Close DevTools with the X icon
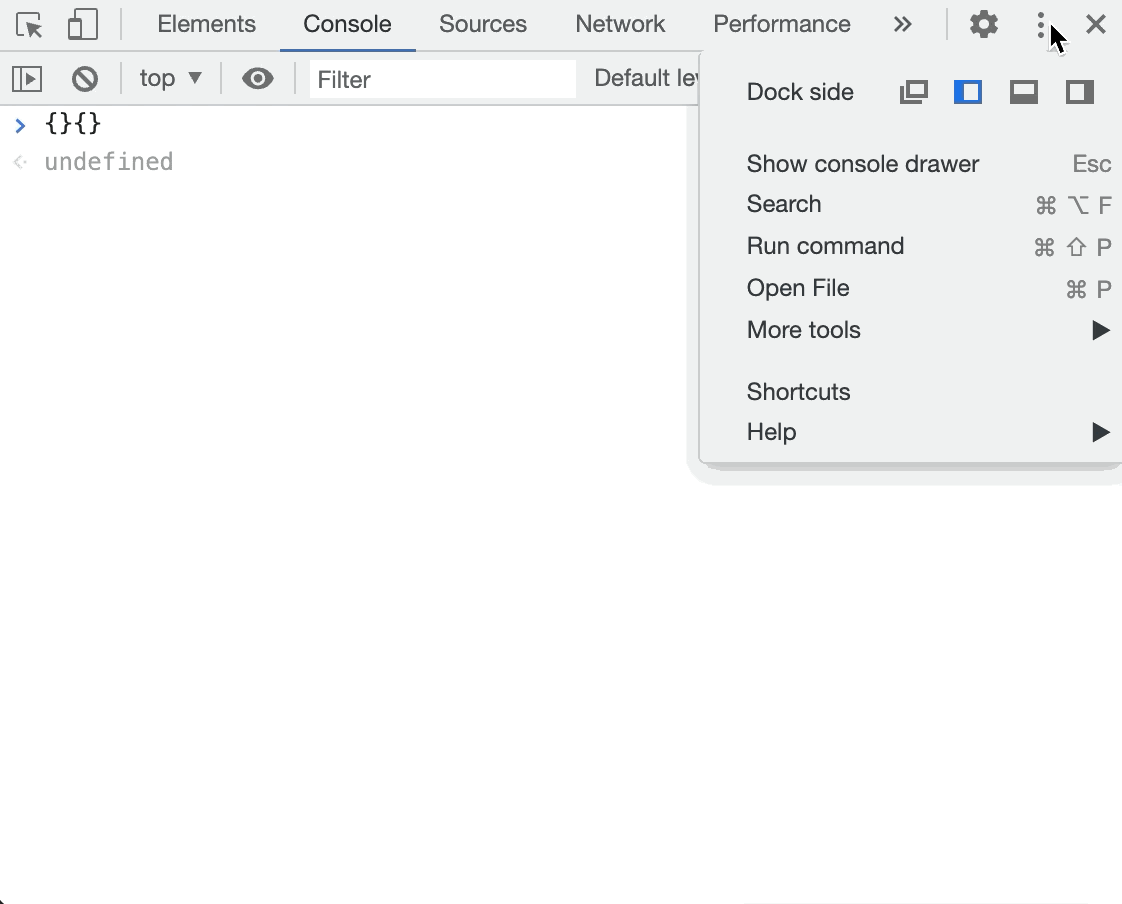Viewport: 1122px width, 904px height. pyautogui.click(x=1096, y=24)
